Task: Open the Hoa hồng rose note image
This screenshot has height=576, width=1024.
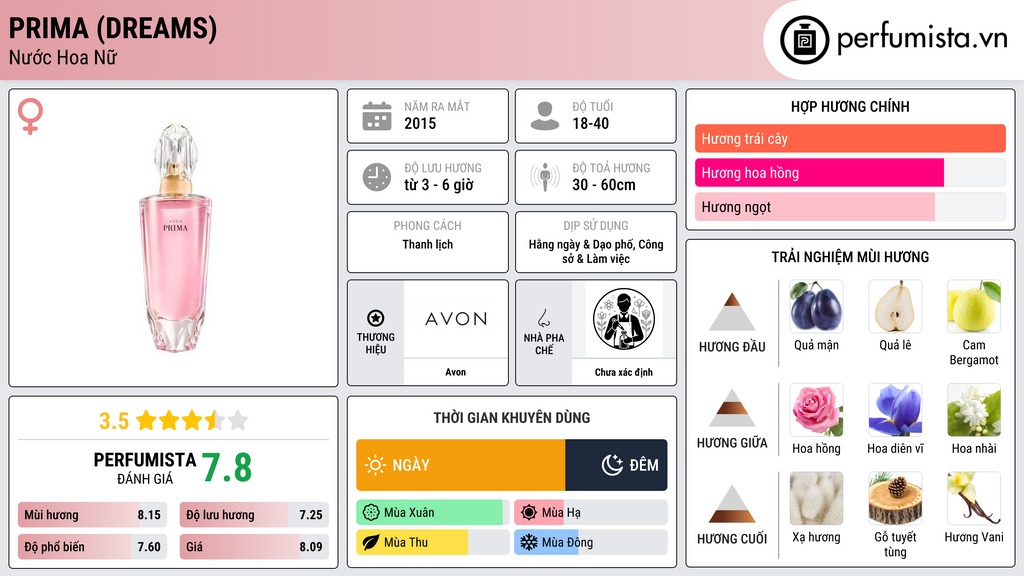Action: [816, 410]
